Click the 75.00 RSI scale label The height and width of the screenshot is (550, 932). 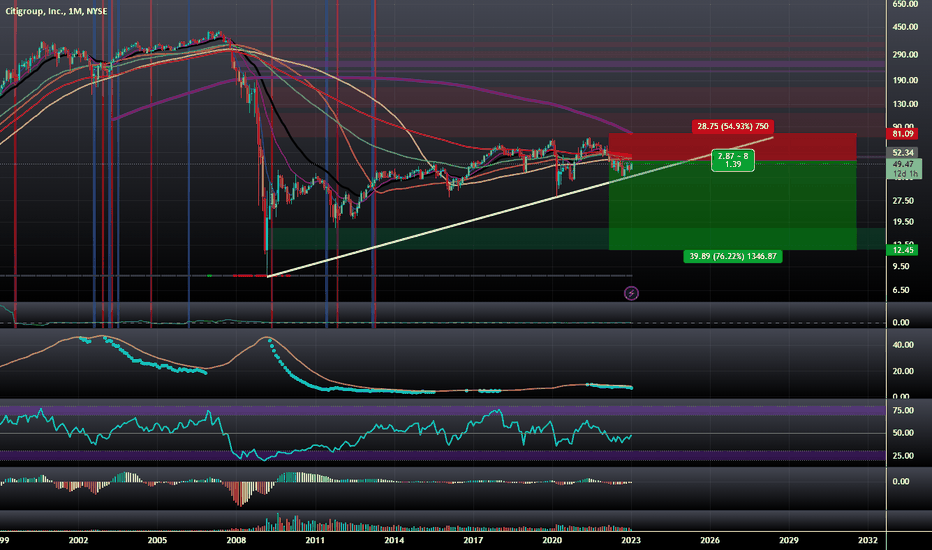(903, 410)
